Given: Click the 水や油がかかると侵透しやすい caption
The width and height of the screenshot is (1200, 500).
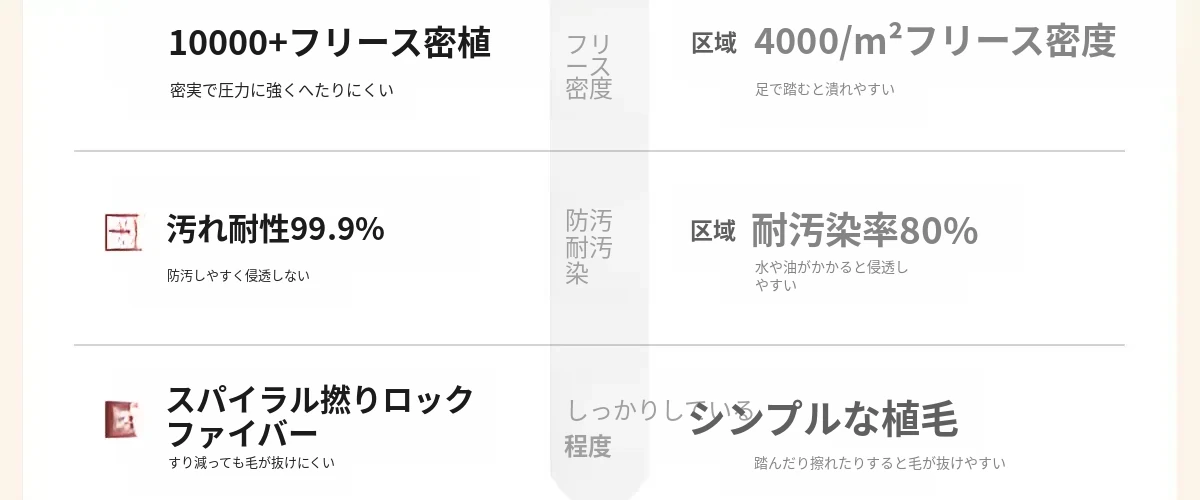Looking at the screenshot, I should pyautogui.click(x=831, y=276).
